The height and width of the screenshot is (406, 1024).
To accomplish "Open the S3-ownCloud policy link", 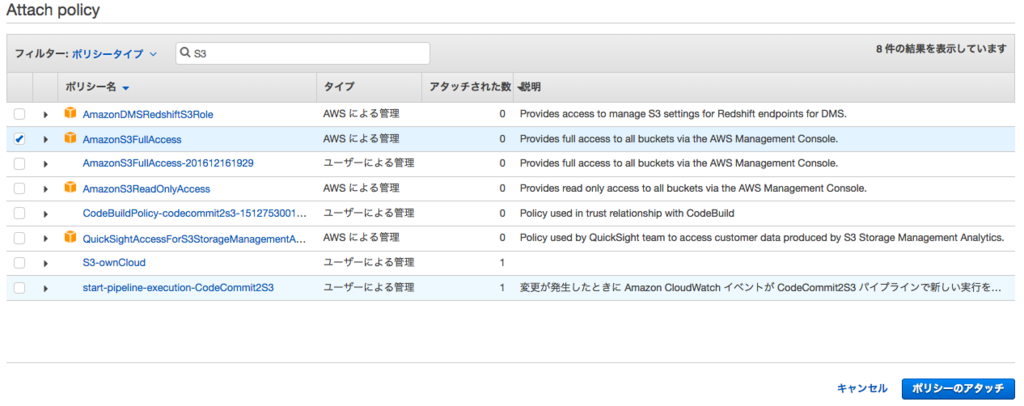I will coord(114,263).
